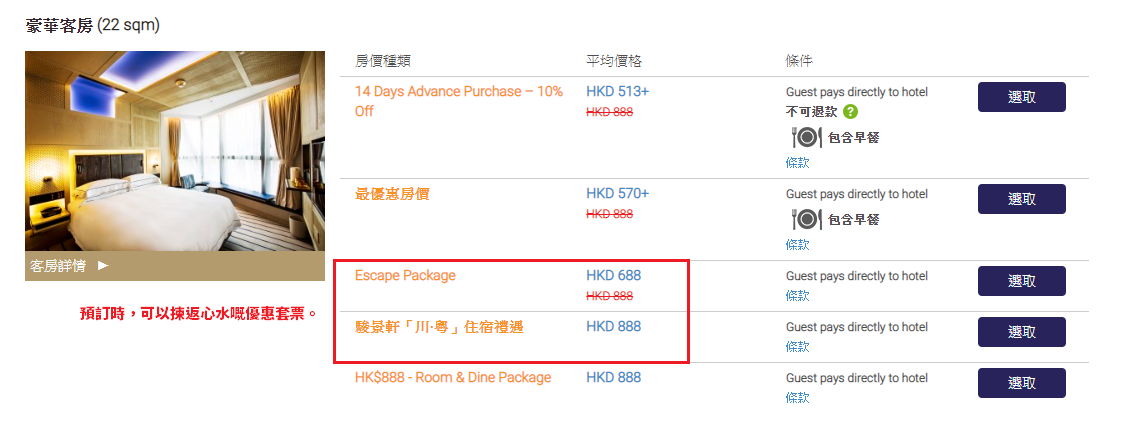Click HKD 513+ price link

point(617,92)
